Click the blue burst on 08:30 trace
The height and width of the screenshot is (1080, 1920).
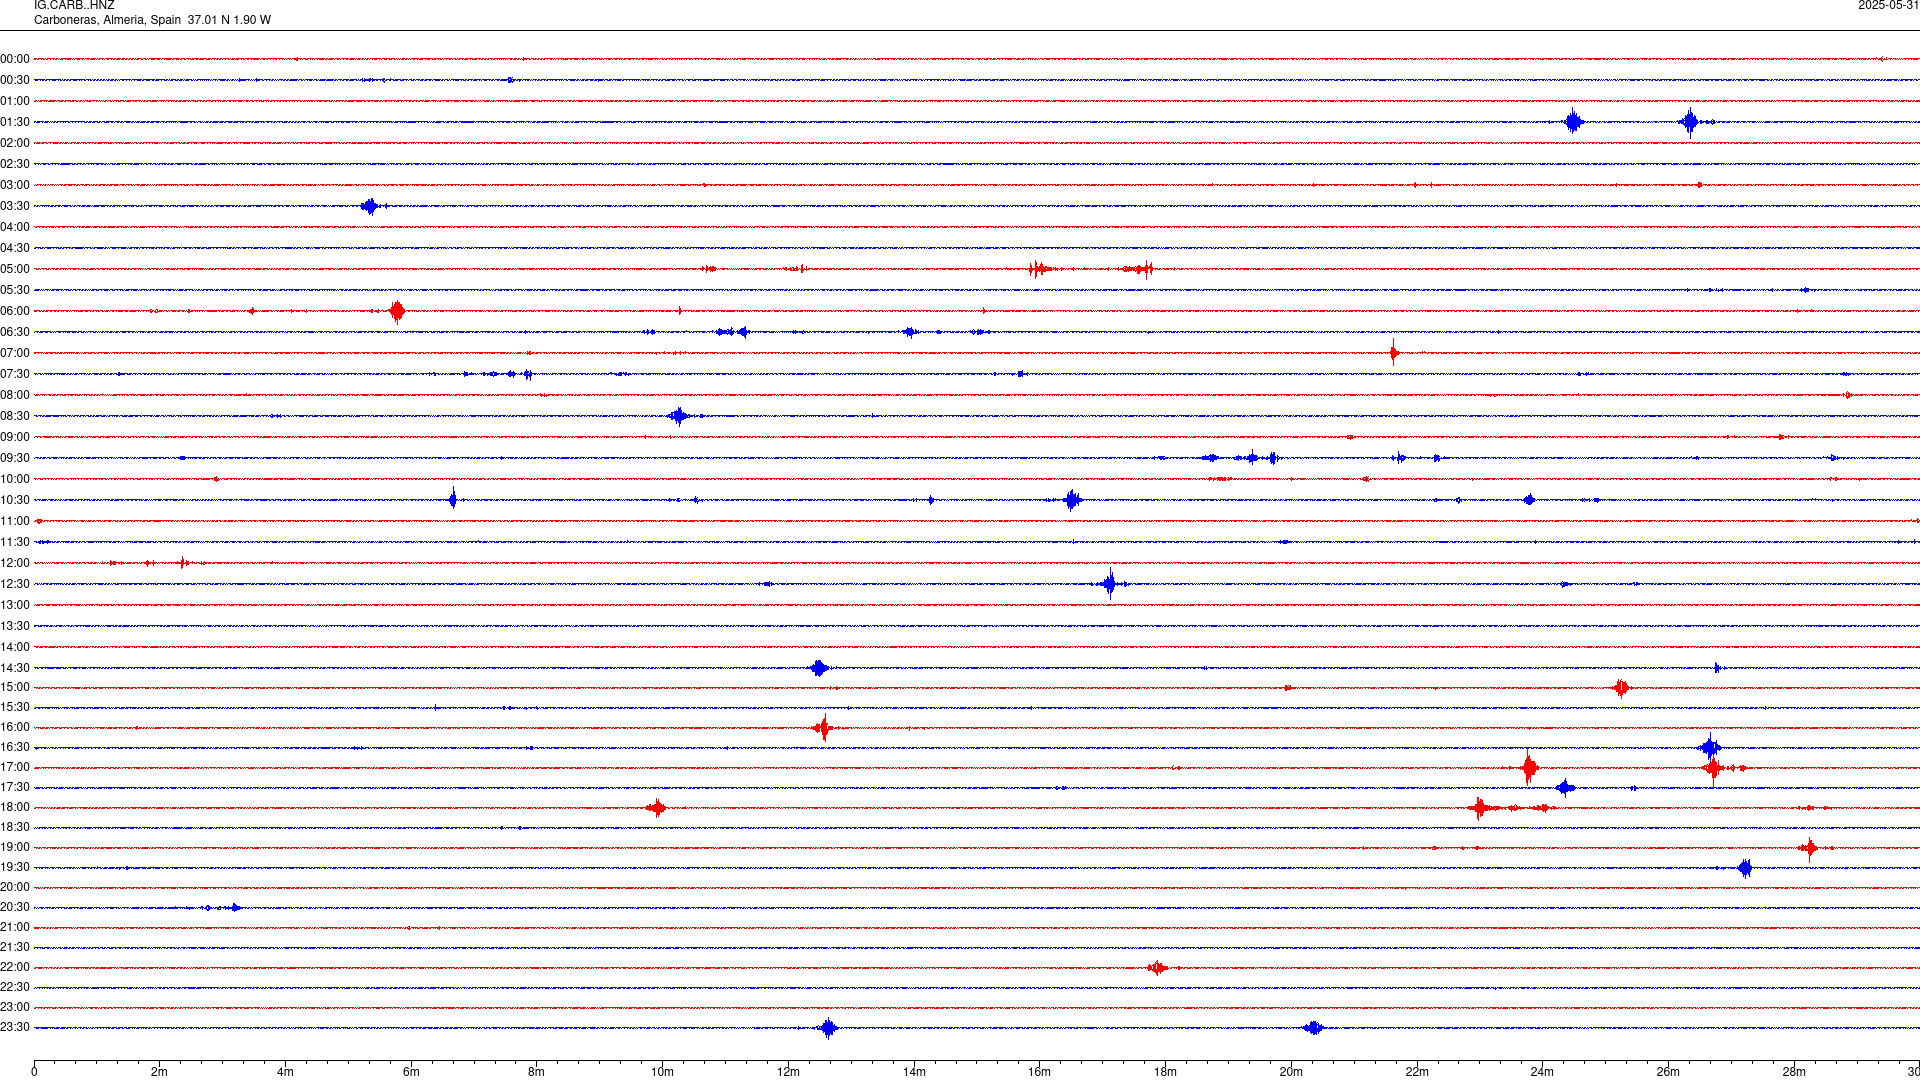coord(679,416)
